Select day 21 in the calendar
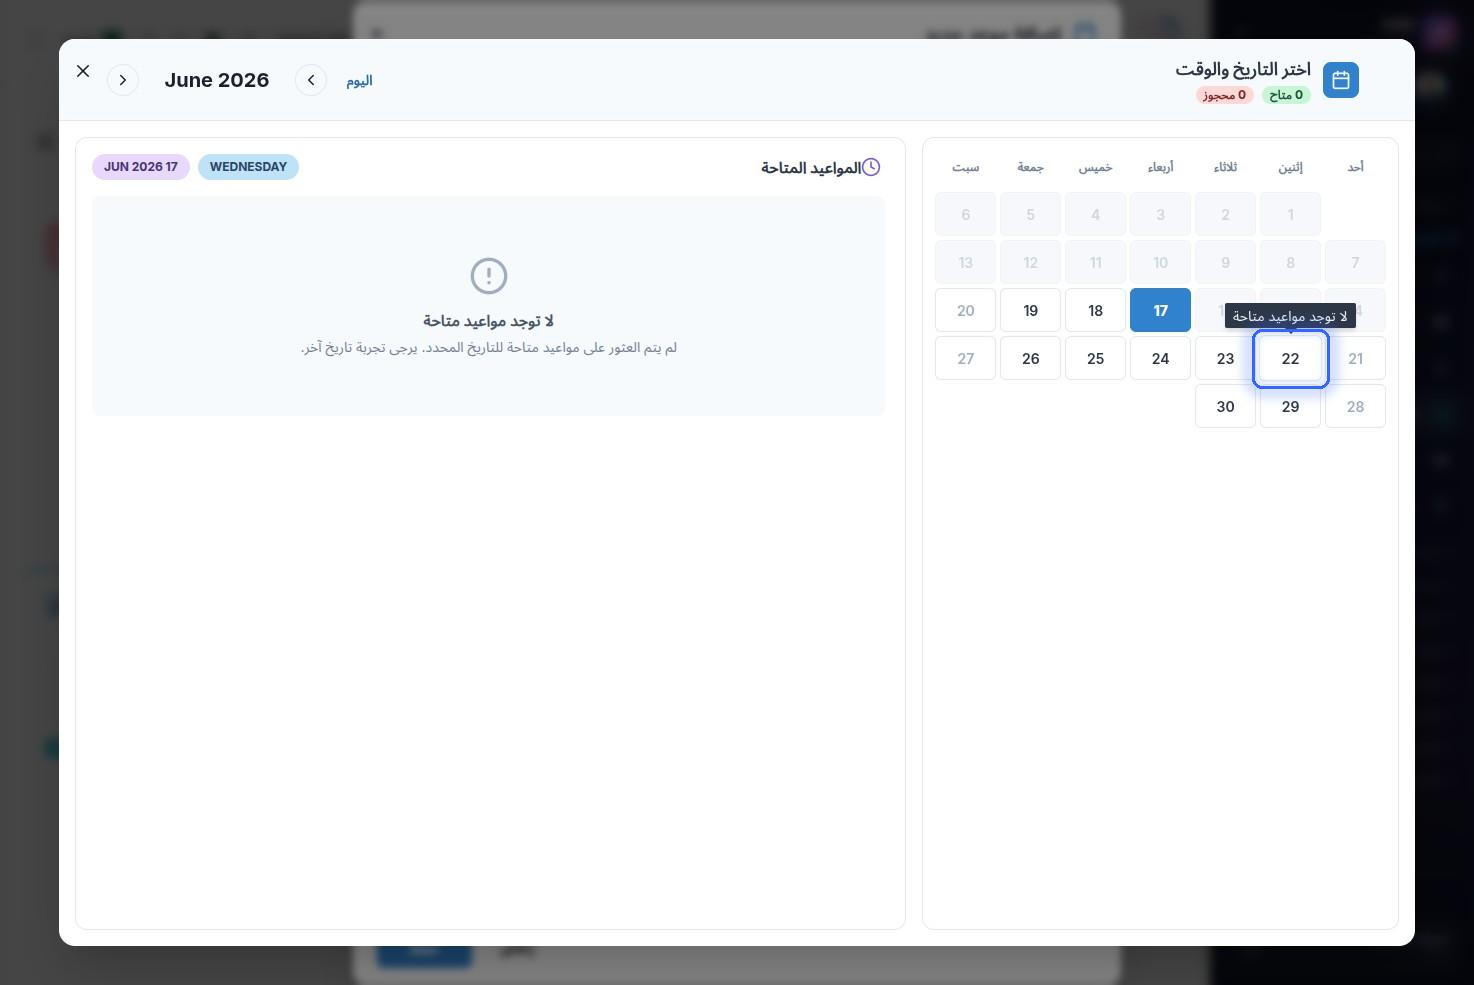 pyautogui.click(x=1355, y=358)
